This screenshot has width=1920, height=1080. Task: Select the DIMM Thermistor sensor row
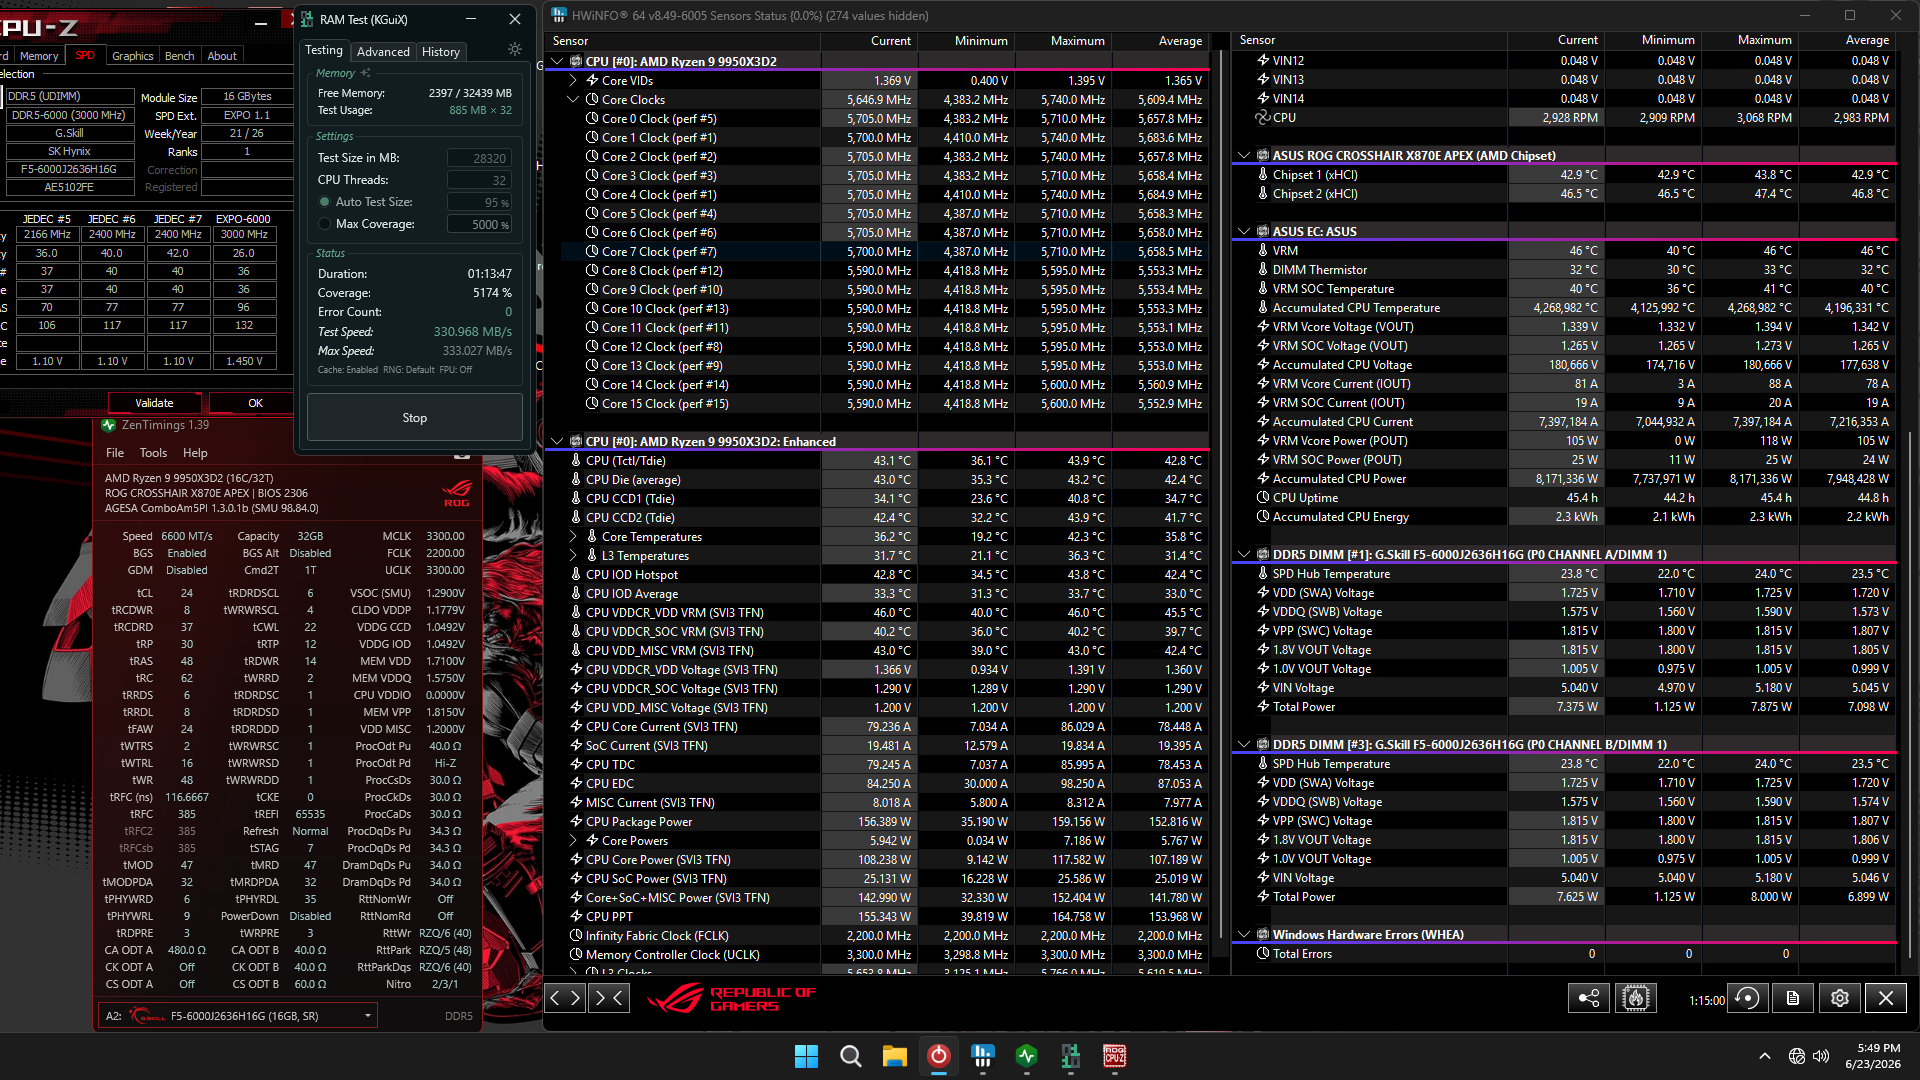1564,270
